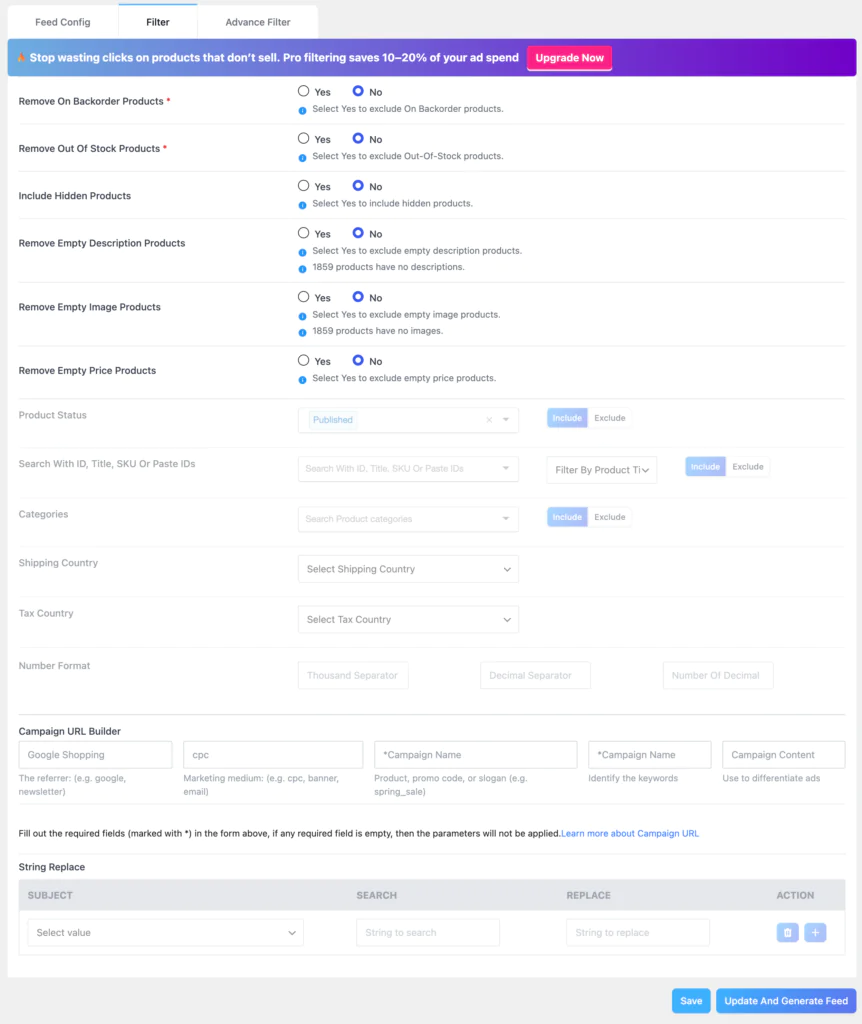Select No for Remove On Backorder Products
The height and width of the screenshot is (1024, 862).
(x=358, y=91)
